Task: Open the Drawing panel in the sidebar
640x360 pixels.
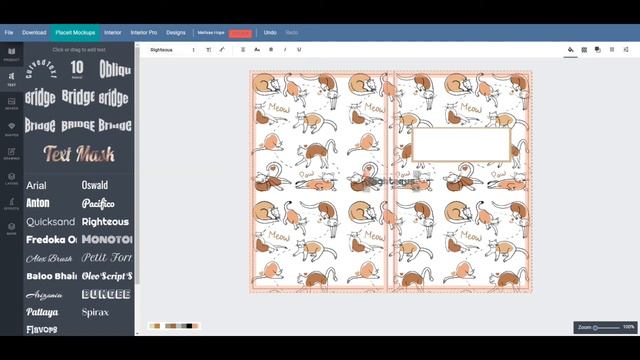Action: pyautogui.click(x=11, y=154)
